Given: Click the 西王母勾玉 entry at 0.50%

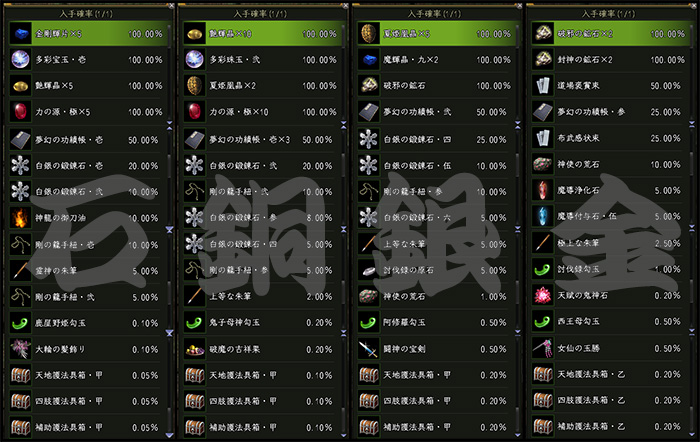Looking at the screenshot, I should coord(610,321).
